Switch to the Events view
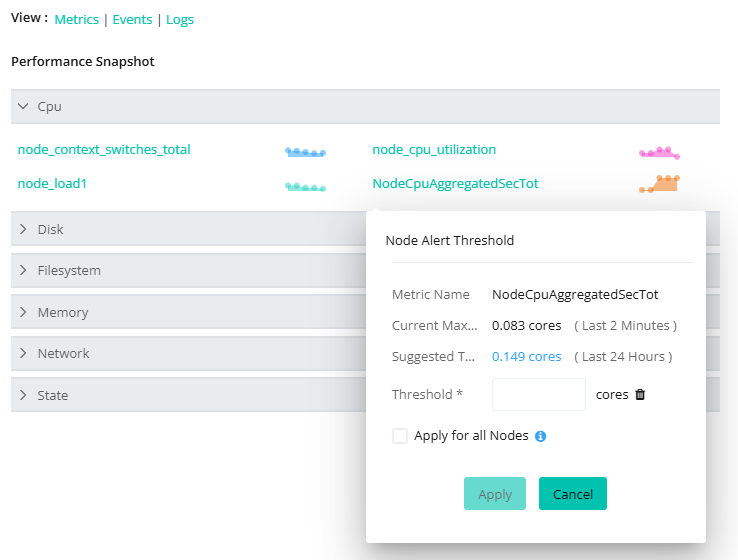 pos(132,20)
